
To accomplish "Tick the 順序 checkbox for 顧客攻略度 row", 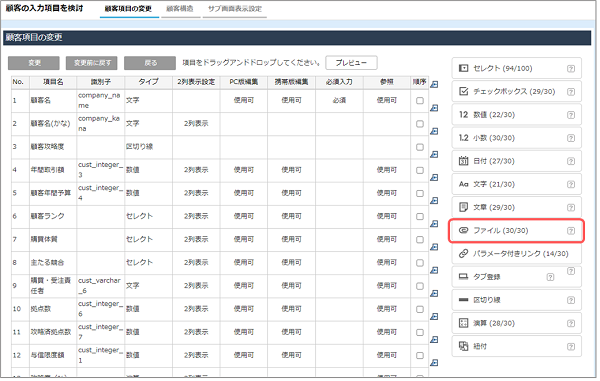I will click(420, 147).
